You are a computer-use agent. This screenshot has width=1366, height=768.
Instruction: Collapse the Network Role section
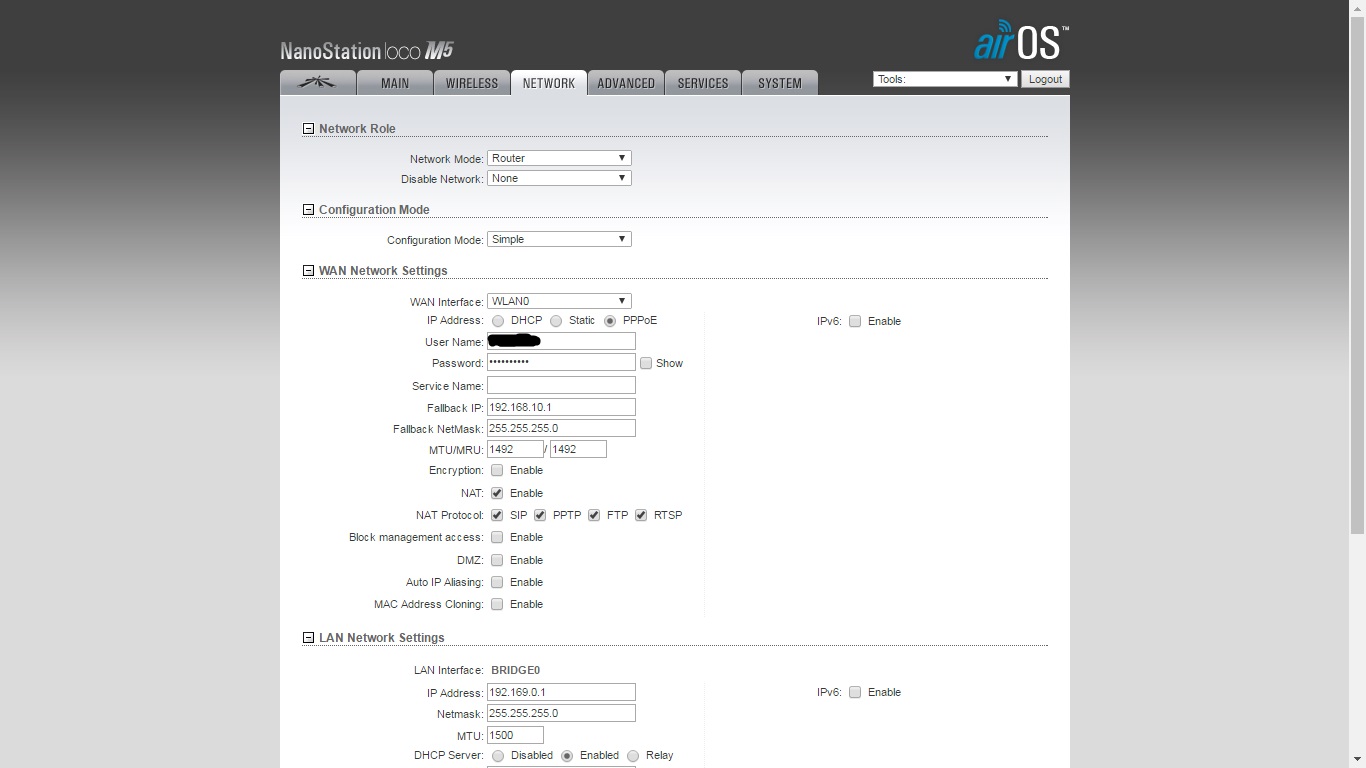click(308, 129)
